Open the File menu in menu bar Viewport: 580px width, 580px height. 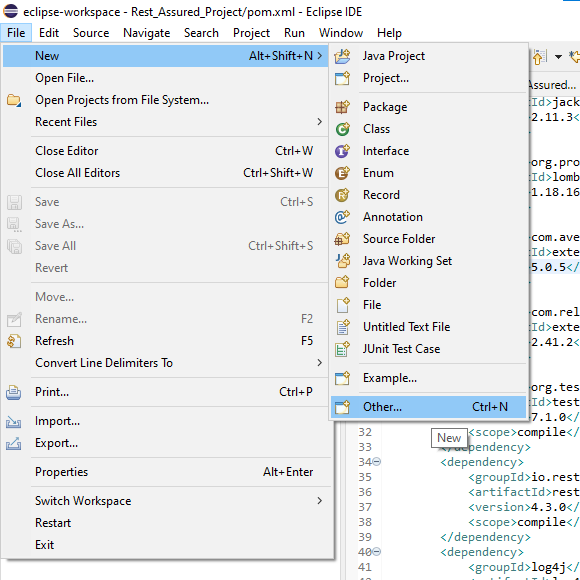(16, 33)
